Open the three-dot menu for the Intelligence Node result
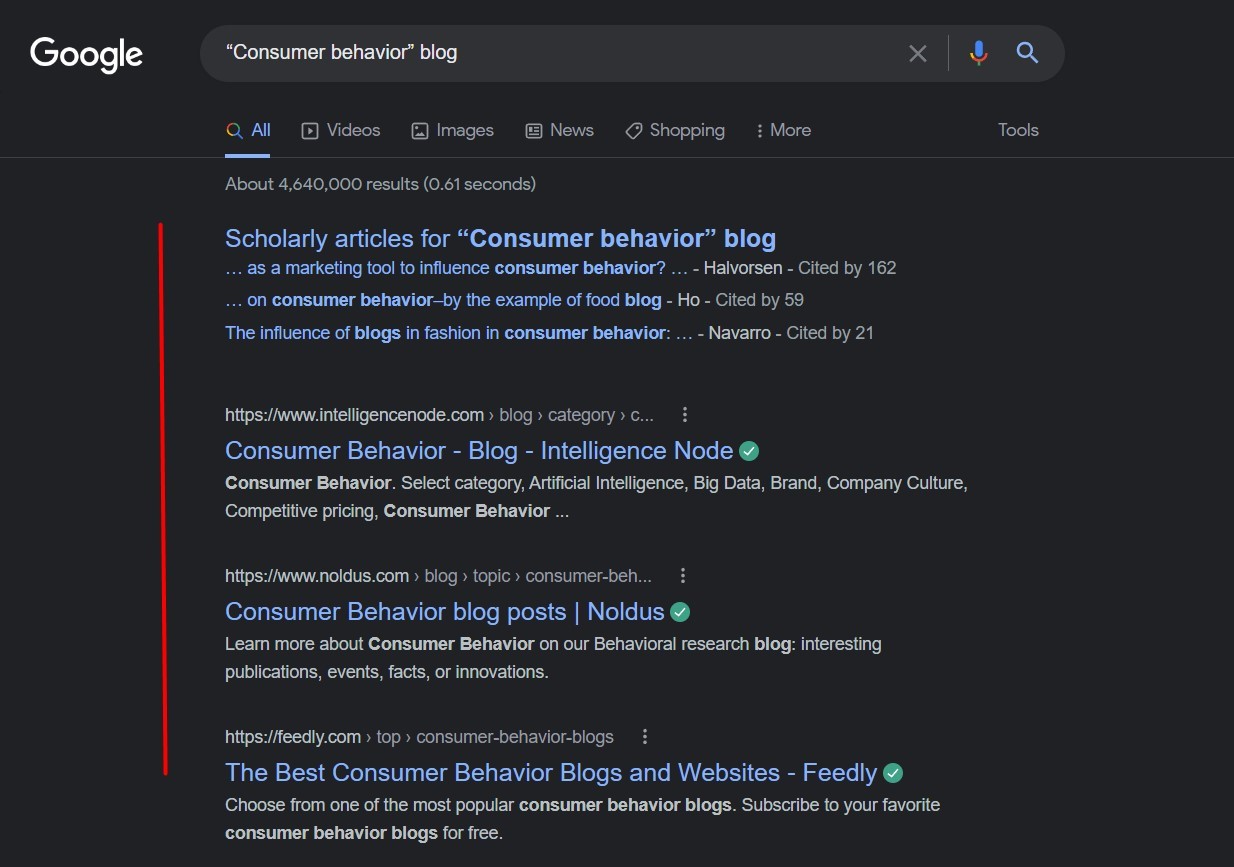Viewport: 1234px width, 867px height. point(685,414)
